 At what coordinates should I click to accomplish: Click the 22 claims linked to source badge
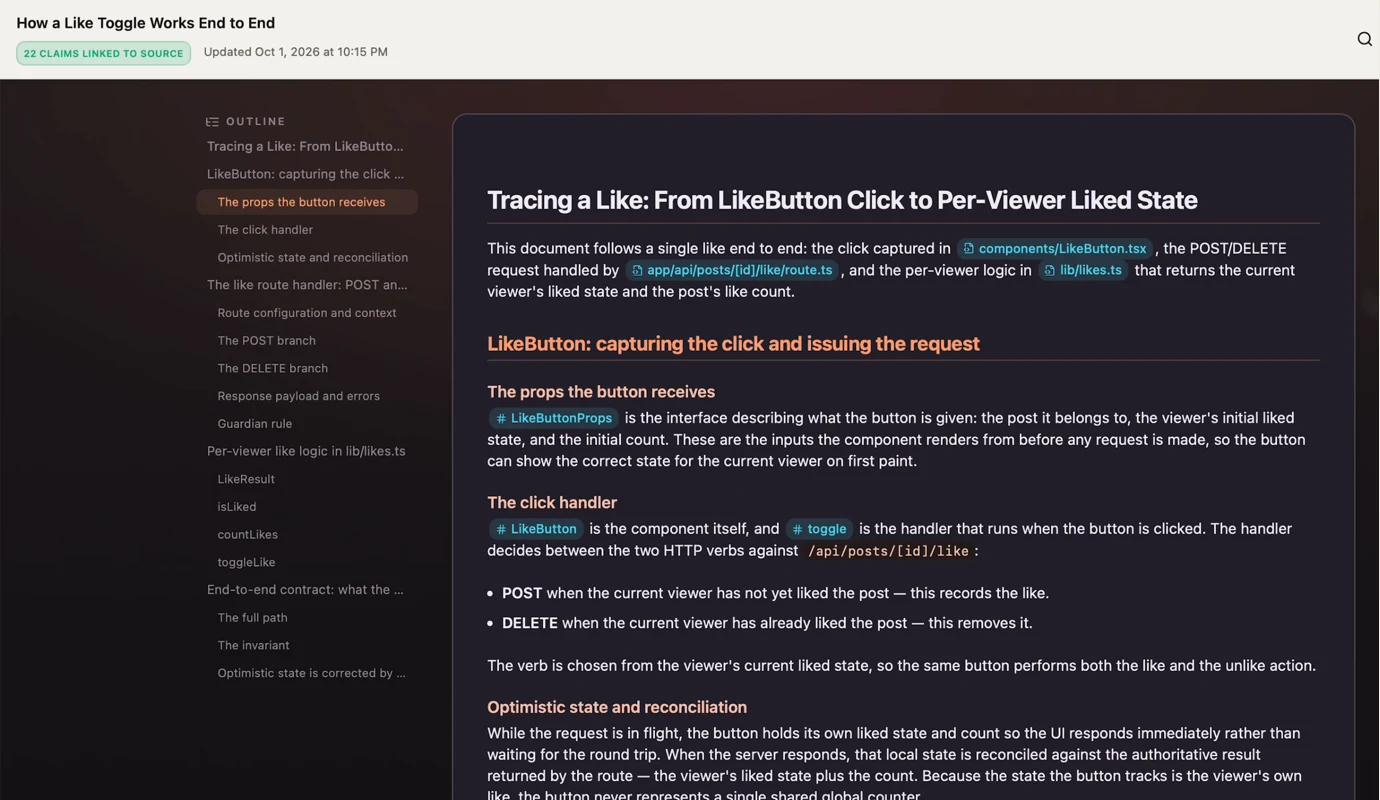pos(103,53)
